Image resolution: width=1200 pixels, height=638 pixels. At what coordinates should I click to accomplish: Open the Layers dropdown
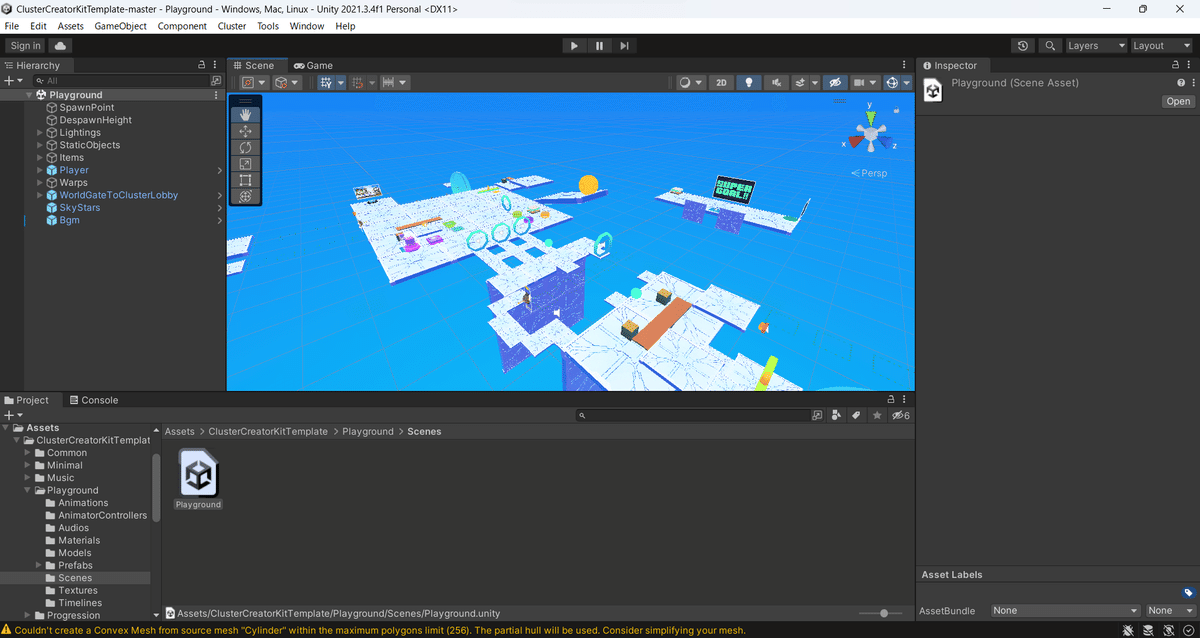click(x=1095, y=45)
